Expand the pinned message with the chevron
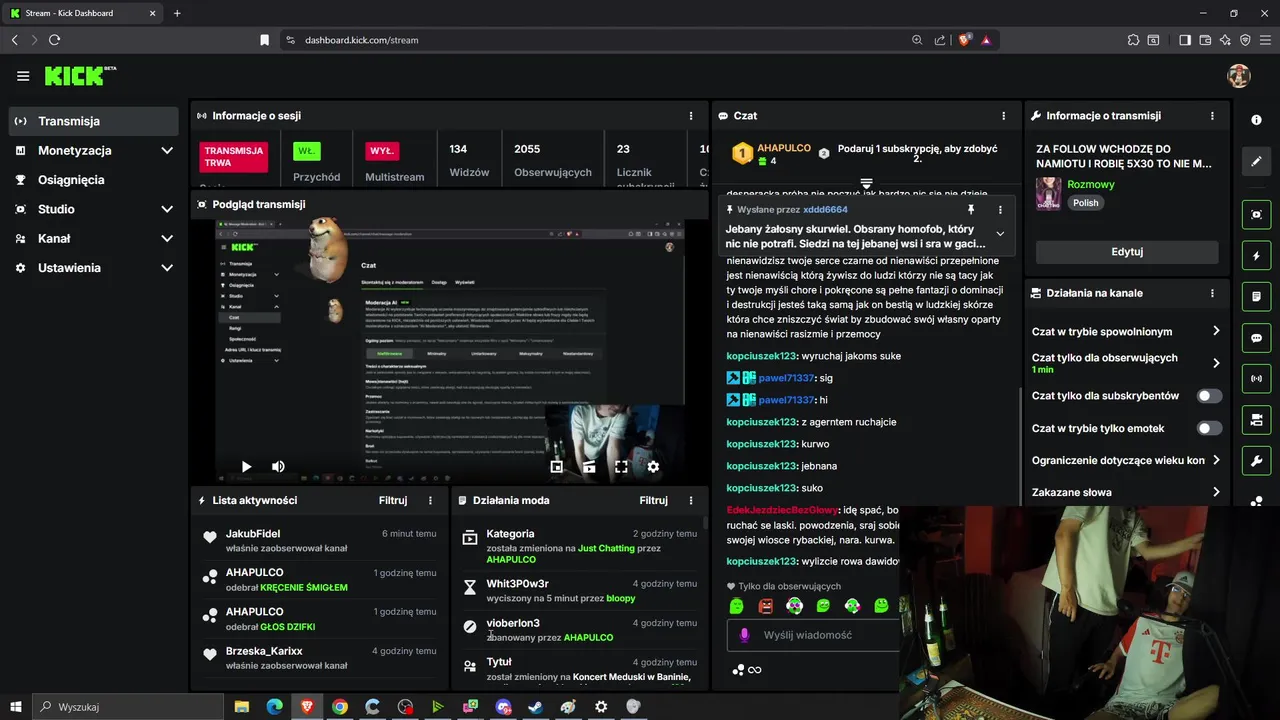Screen dimensions: 1280x720 pyautogui.click(x=1000, y=233)
